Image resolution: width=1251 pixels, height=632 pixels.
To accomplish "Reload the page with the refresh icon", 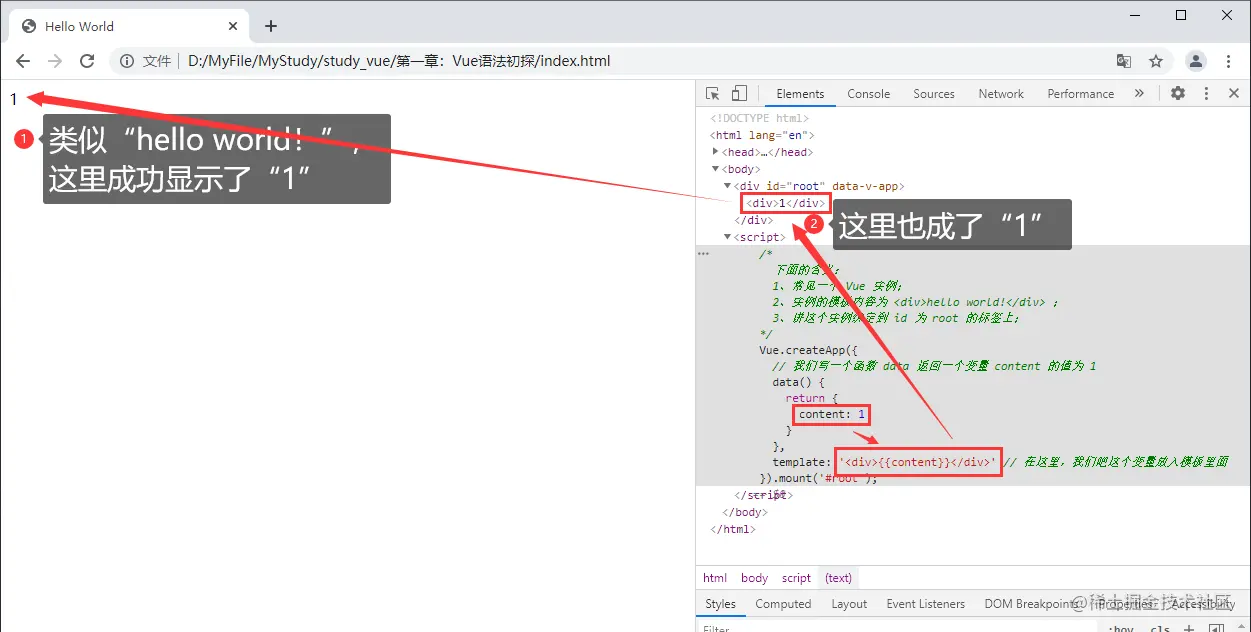I will (87, 61).
